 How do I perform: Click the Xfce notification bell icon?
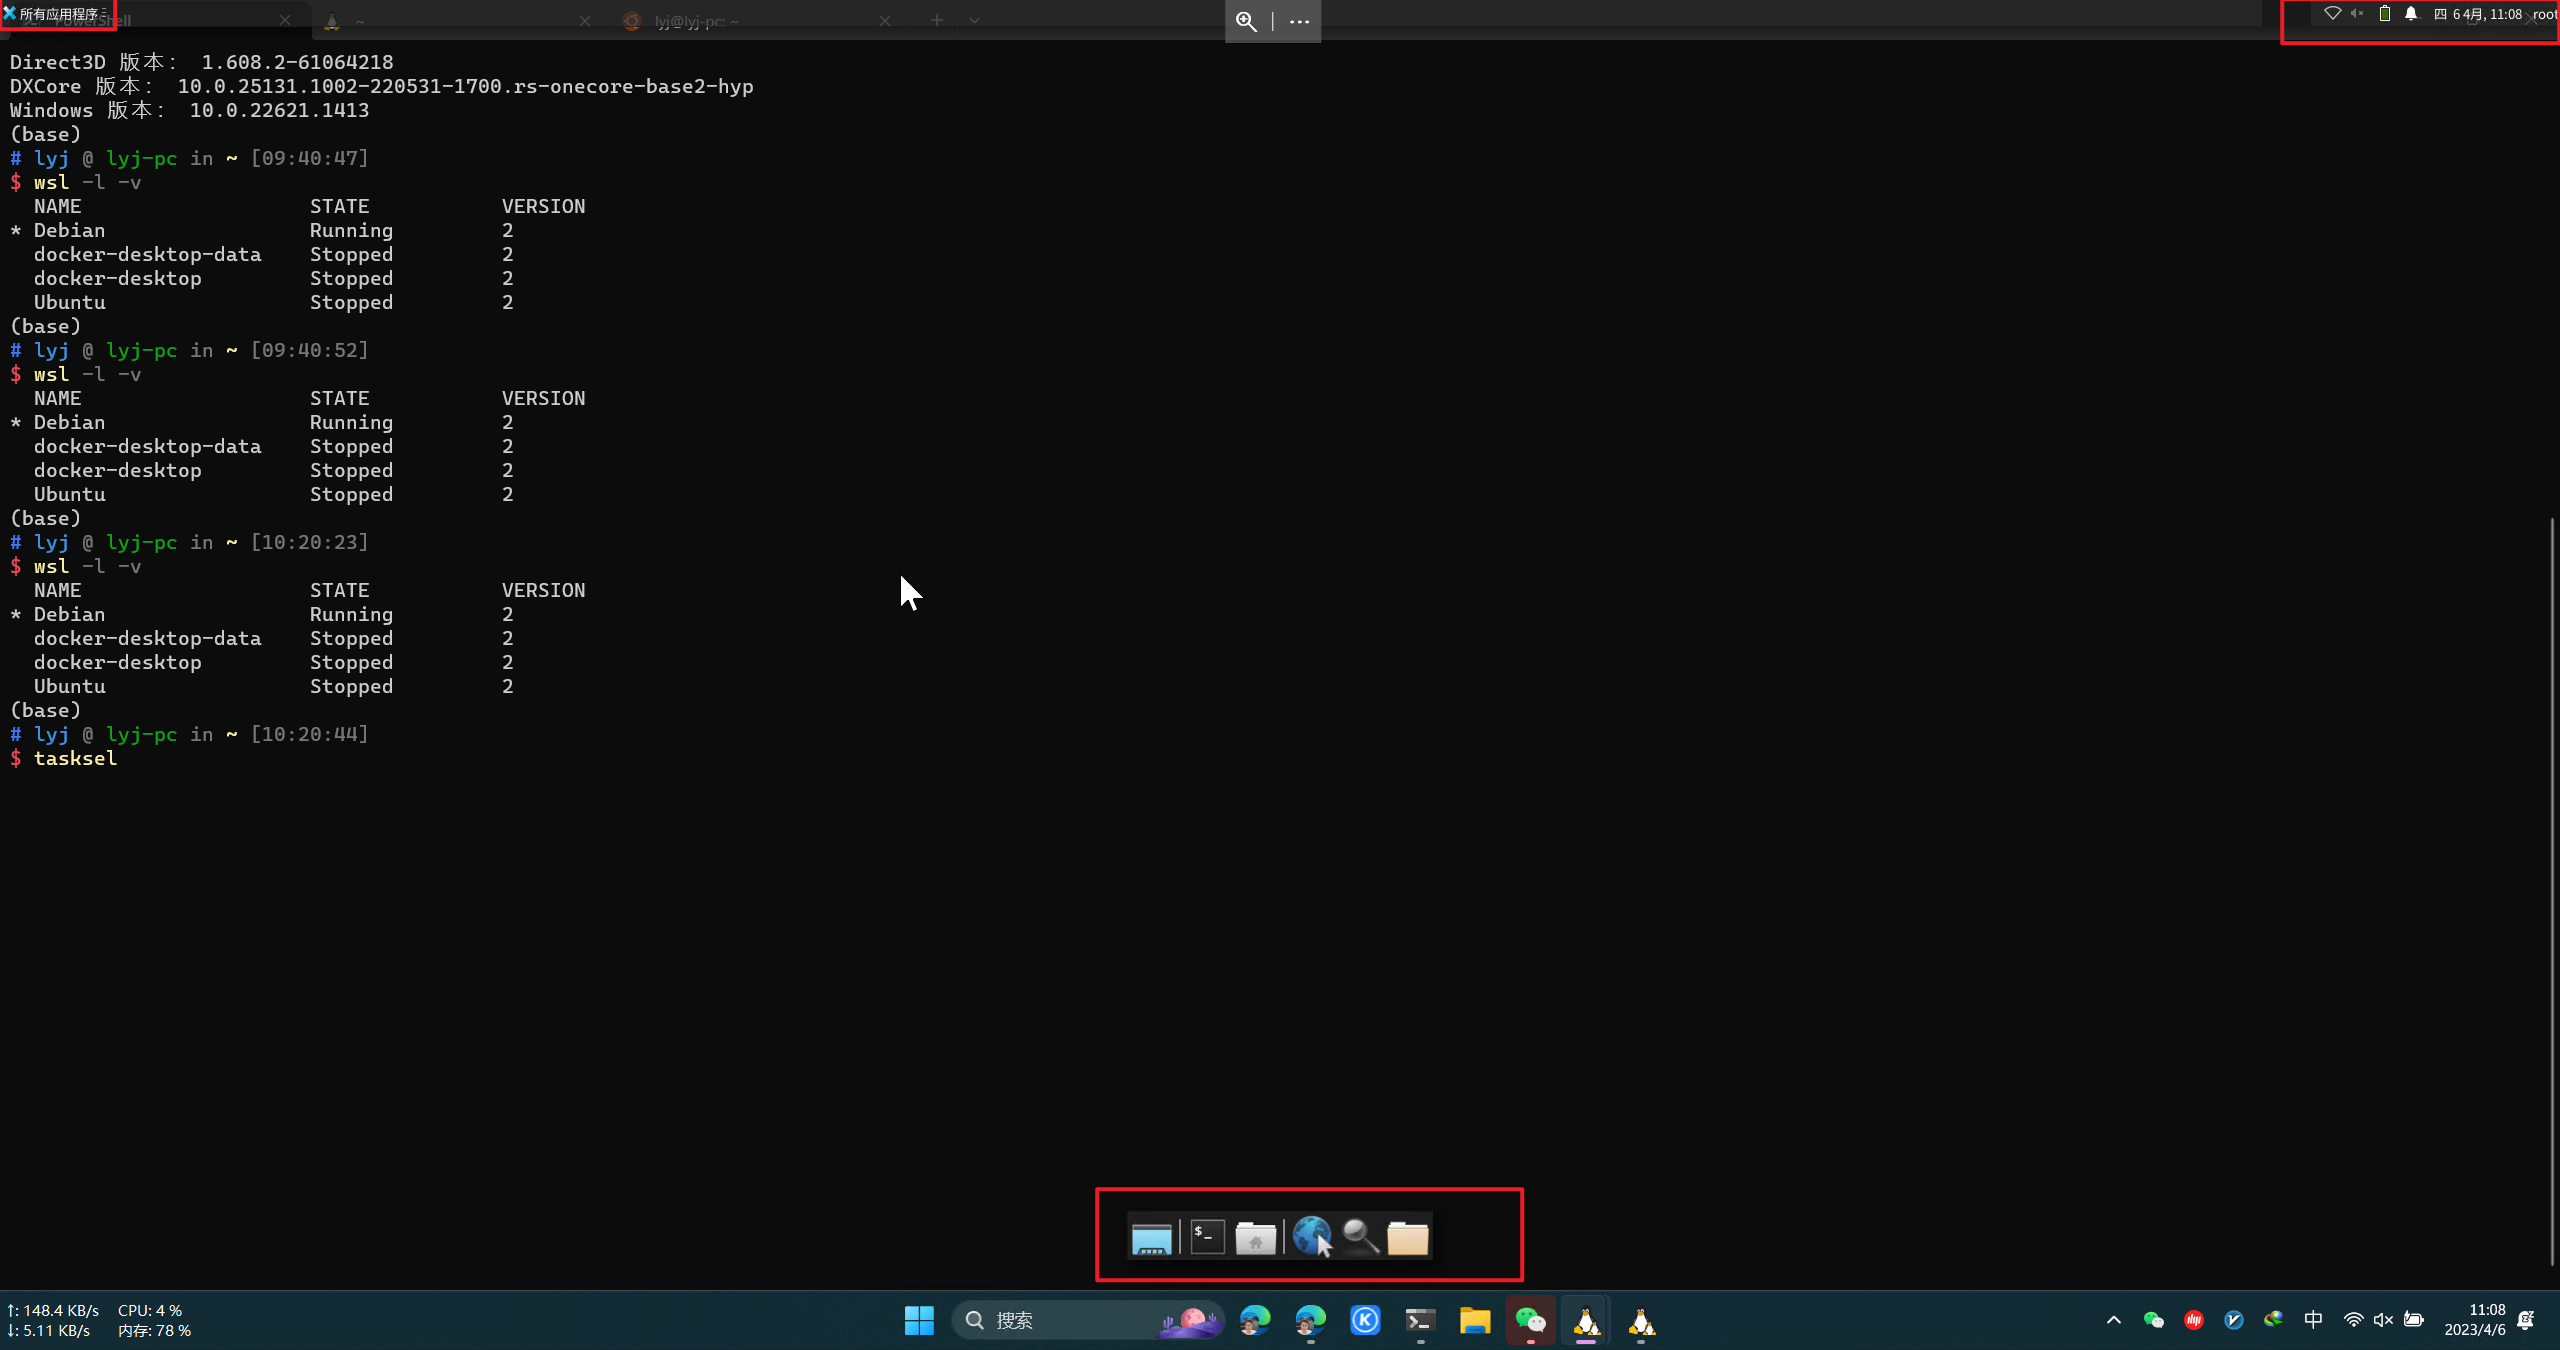tap(2411, 14)
